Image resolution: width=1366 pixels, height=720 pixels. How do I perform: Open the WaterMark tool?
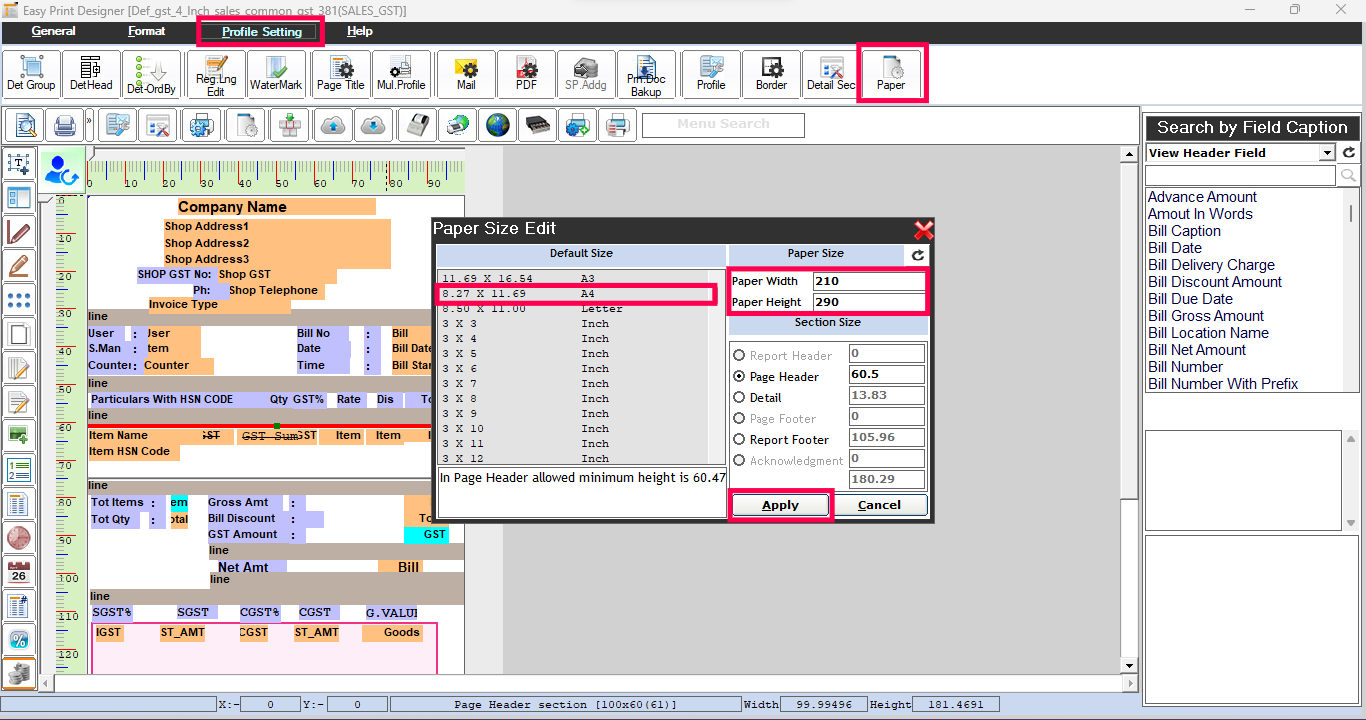pyautogui.click(x=276, y=74)
